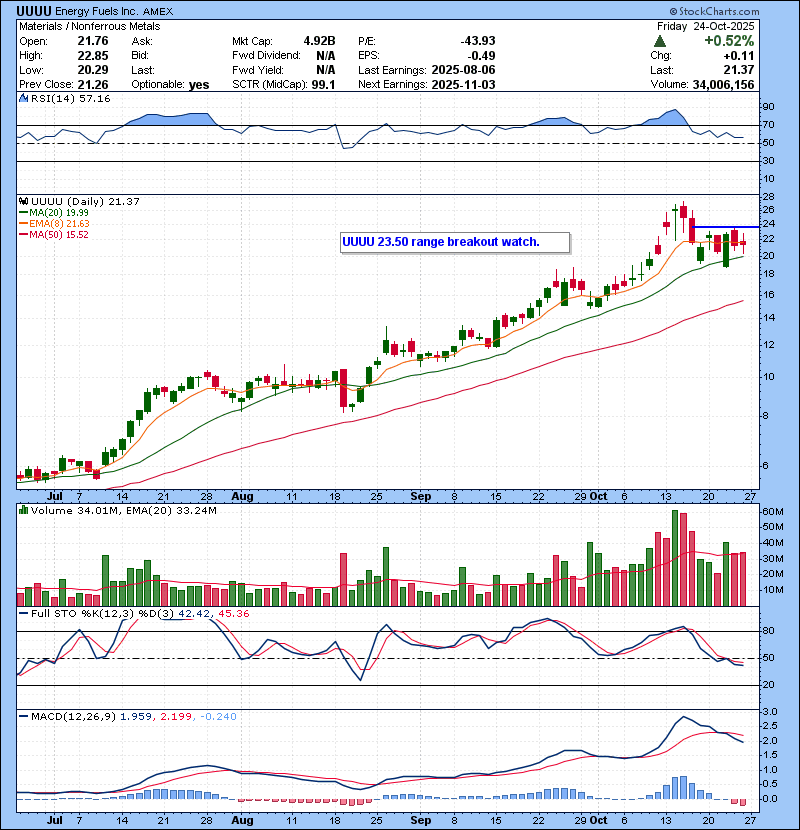800x830 pixels.
Task: Click the green up-arrow triangle near +0.52%
Action: click(x=660, y=41)
